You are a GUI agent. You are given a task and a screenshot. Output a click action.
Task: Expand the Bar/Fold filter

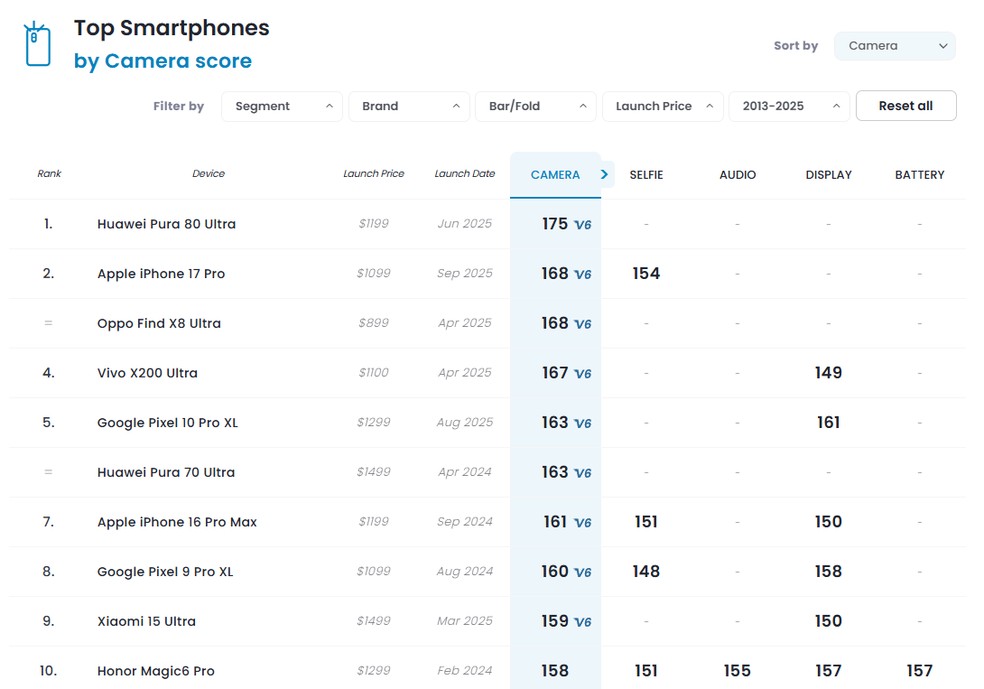click(535, 106)
